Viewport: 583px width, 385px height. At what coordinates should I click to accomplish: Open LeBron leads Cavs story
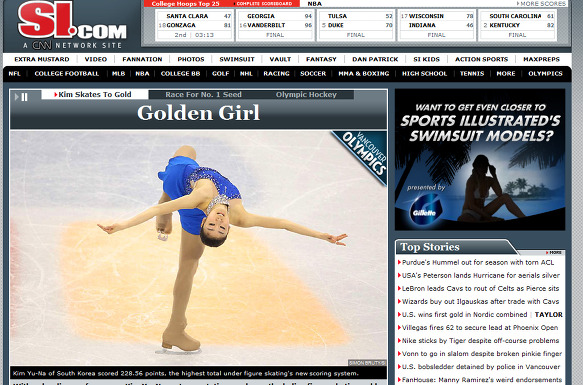click(x=480, y=288)
